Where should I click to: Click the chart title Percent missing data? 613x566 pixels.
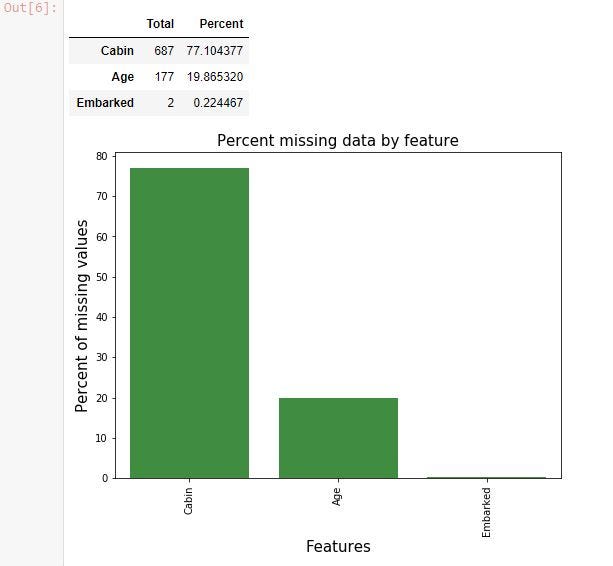point(338,140)
